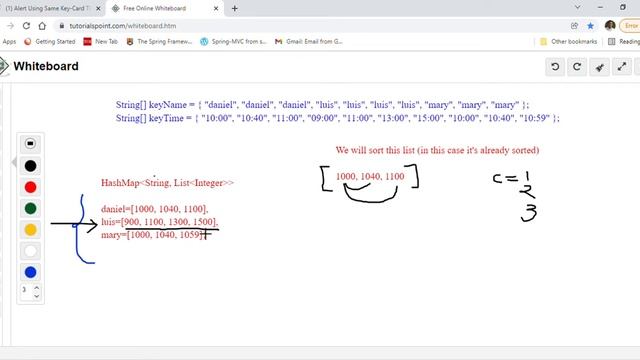Pick the white color swatch

[30, 251]
